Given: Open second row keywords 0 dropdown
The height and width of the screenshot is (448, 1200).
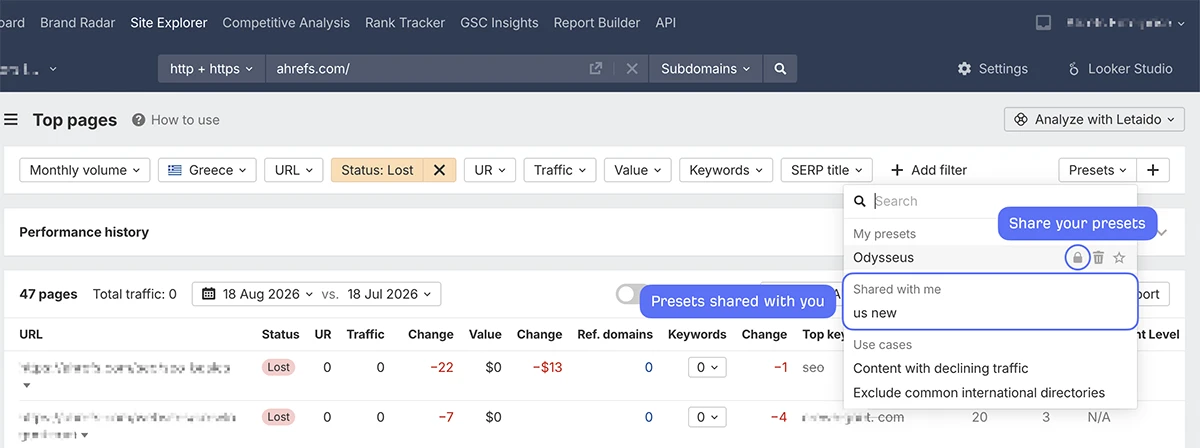Looking at the screenshot, I should 707,417.
